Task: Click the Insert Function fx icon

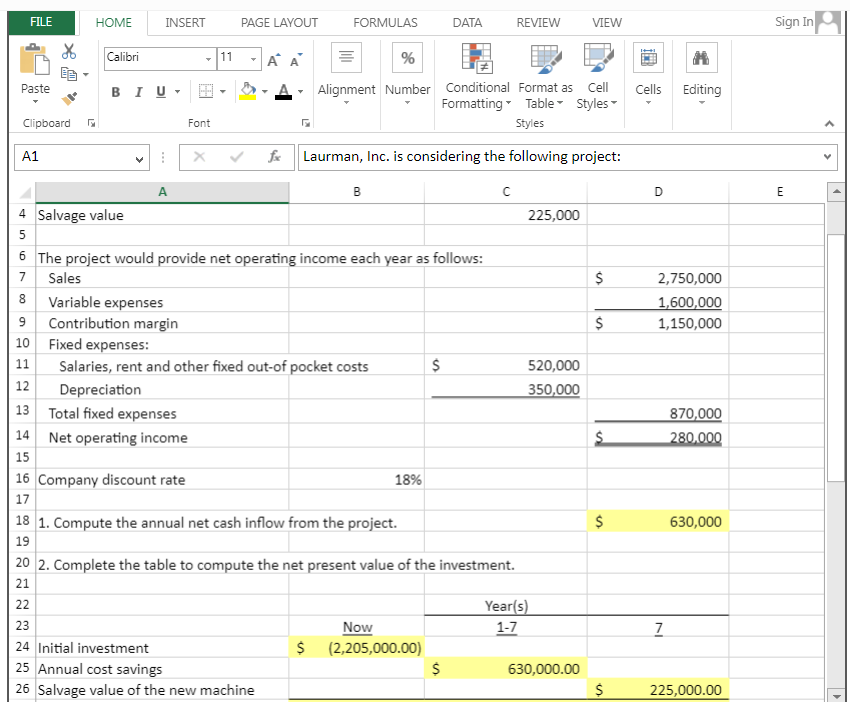Action: pos(273,157)
